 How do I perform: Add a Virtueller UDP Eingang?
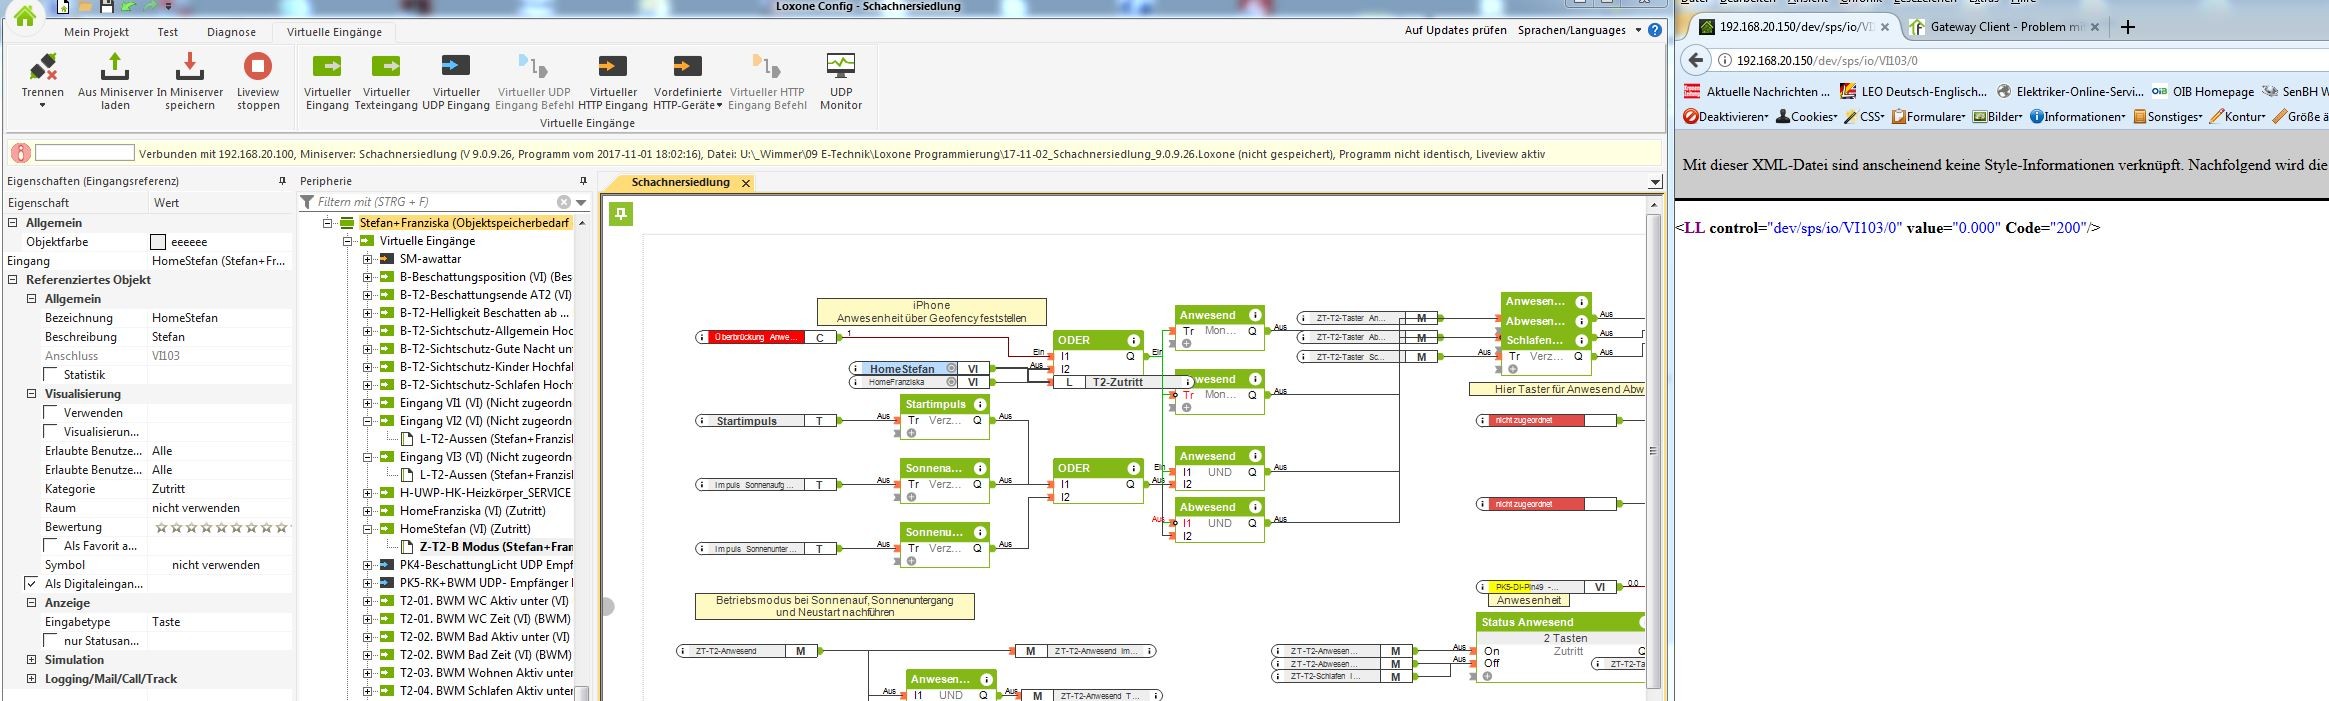pyautogui.click(x=455, y=68)
